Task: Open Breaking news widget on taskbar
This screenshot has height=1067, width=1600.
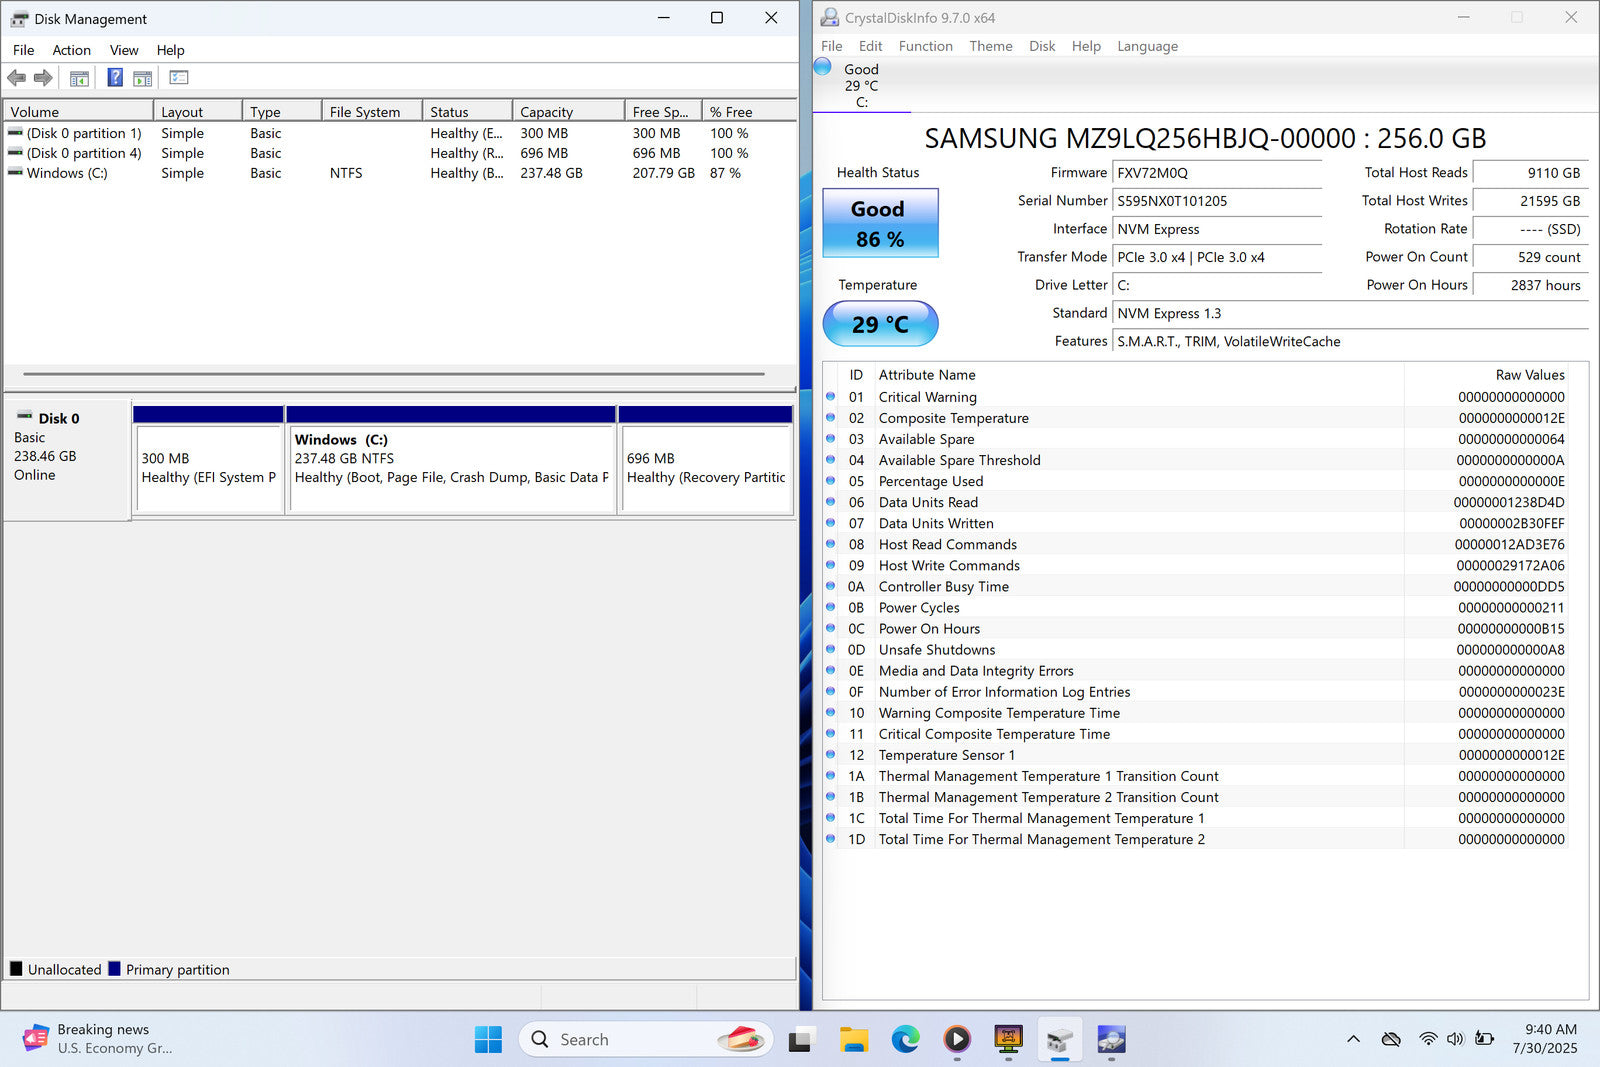Action: coord(97,1039)
